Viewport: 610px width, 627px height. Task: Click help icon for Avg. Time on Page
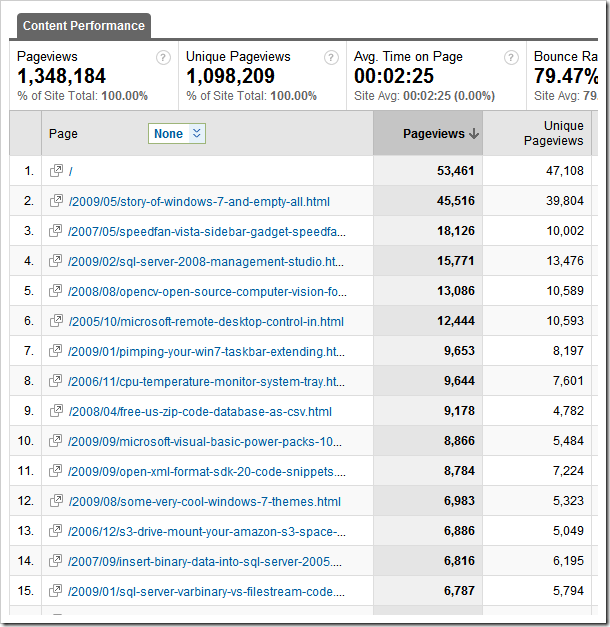512,58
